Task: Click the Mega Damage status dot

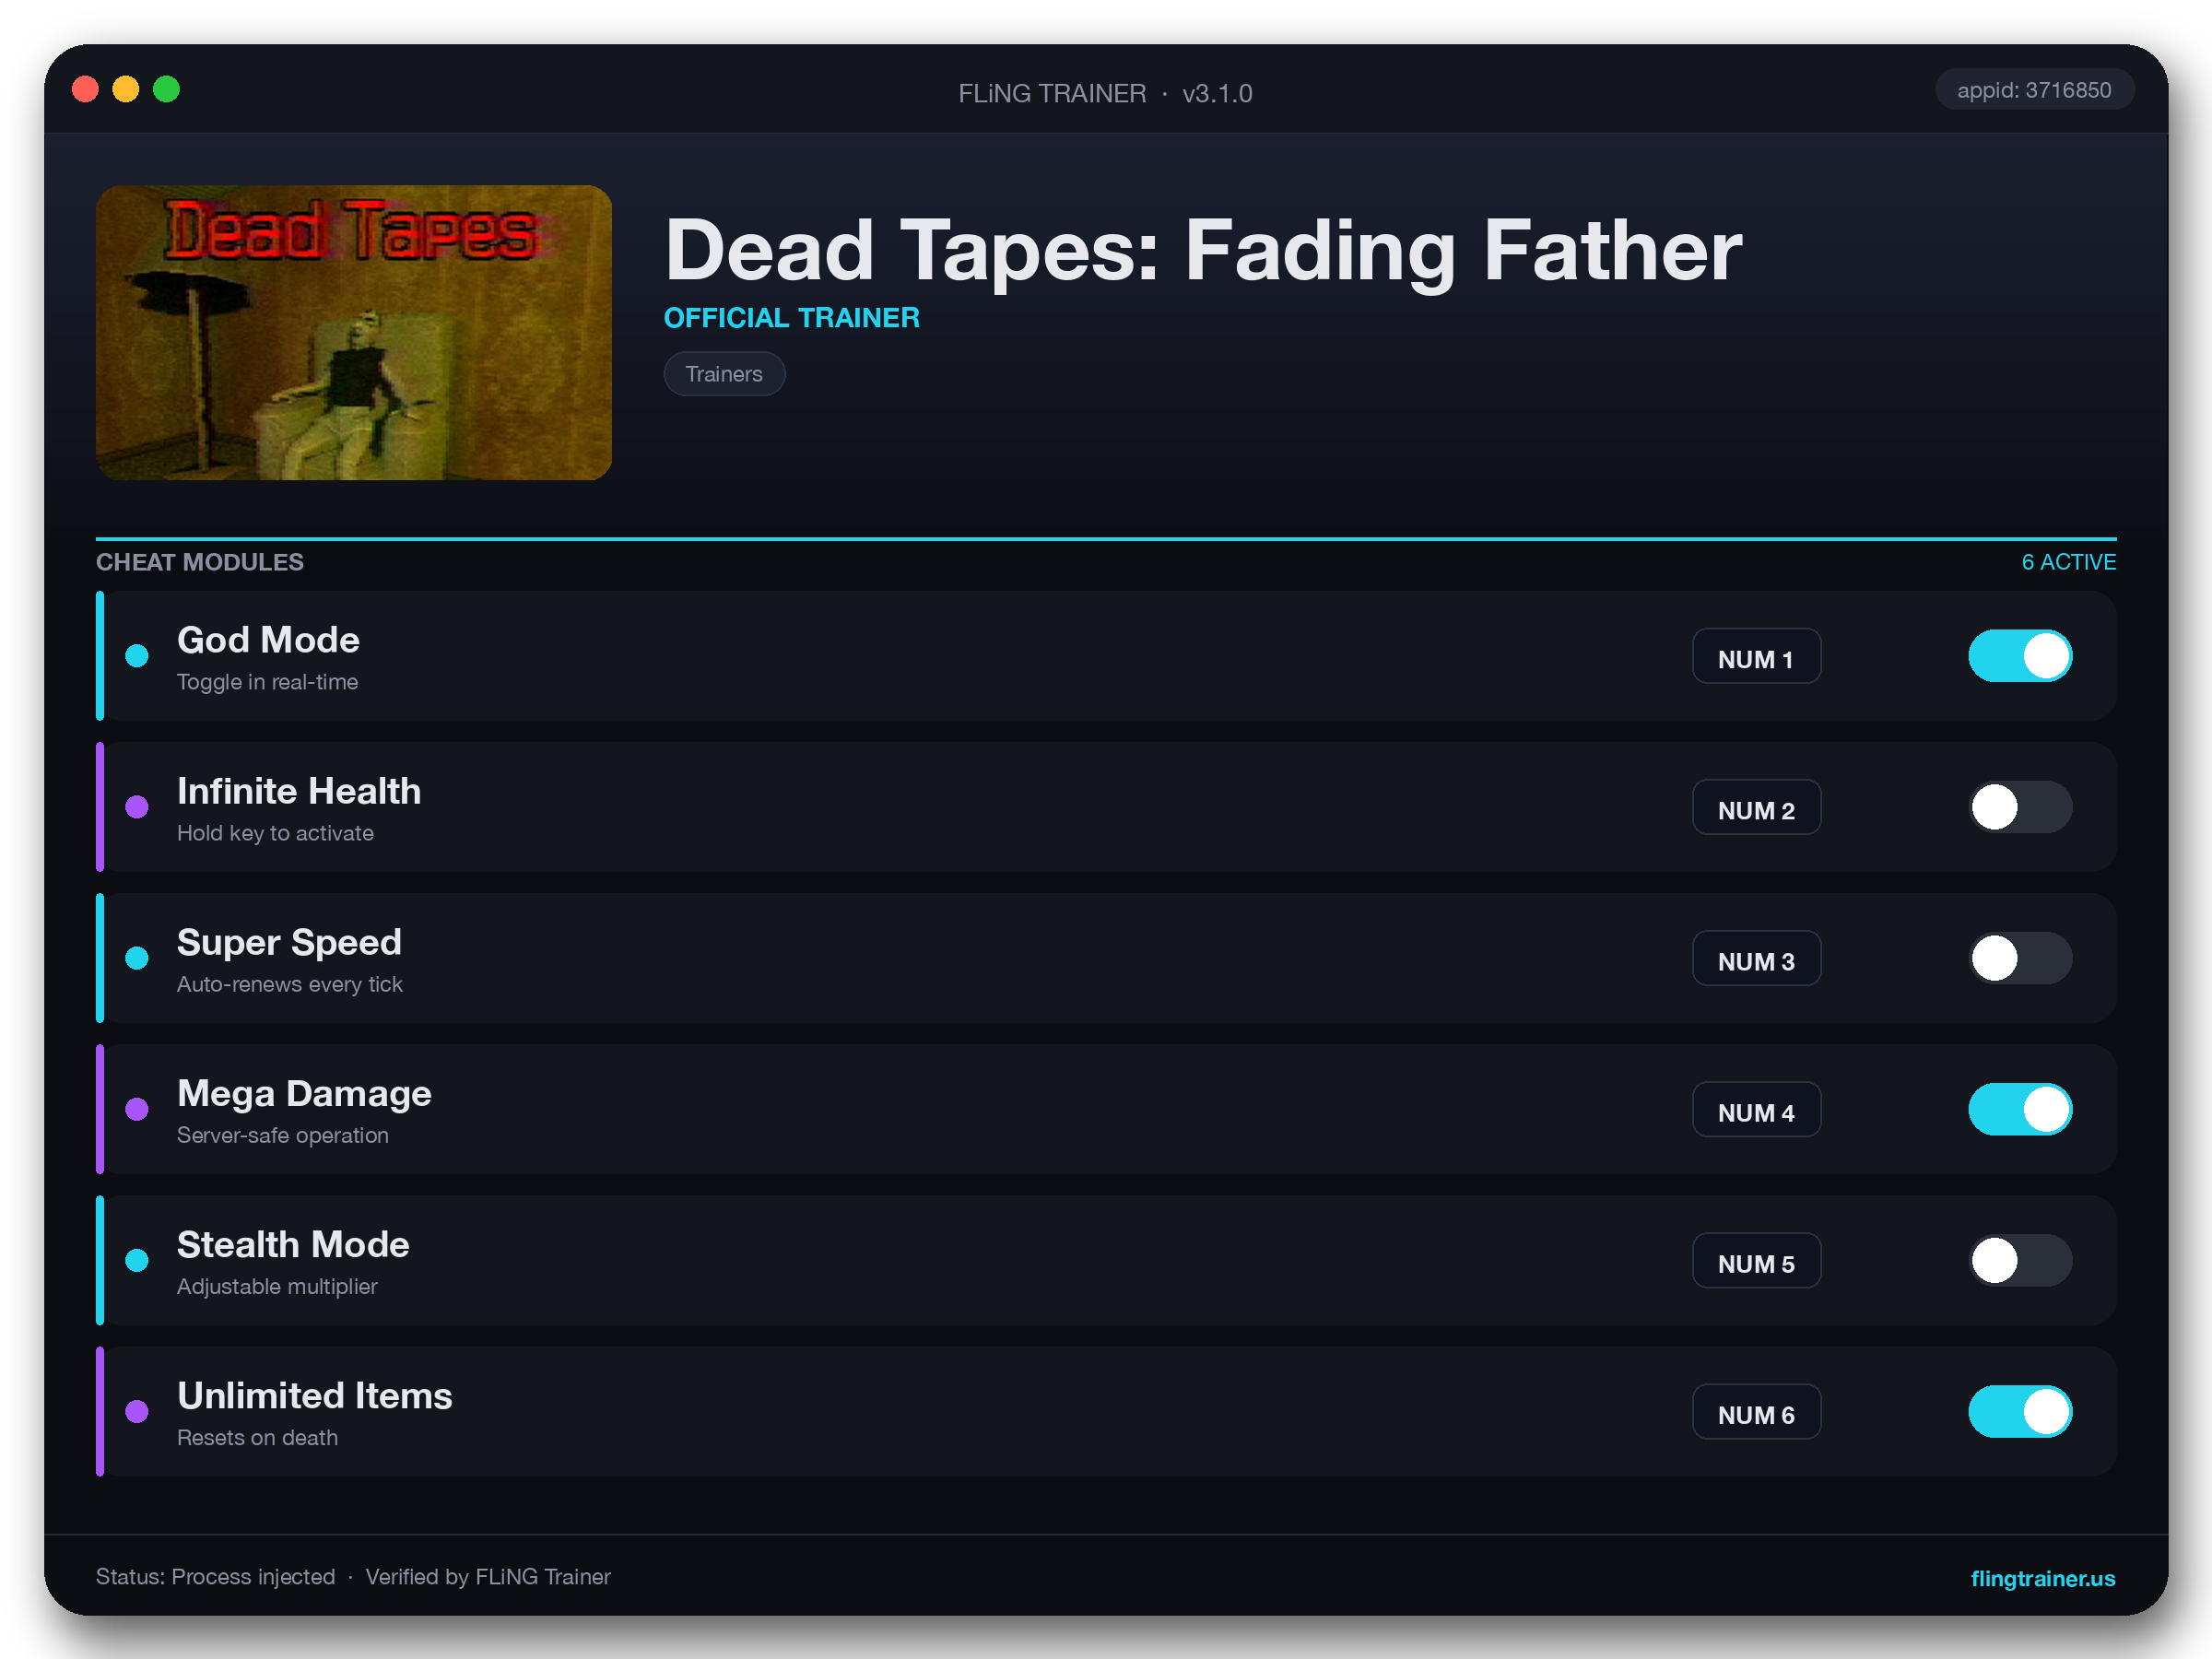Action: click(x=137, y=1109)
